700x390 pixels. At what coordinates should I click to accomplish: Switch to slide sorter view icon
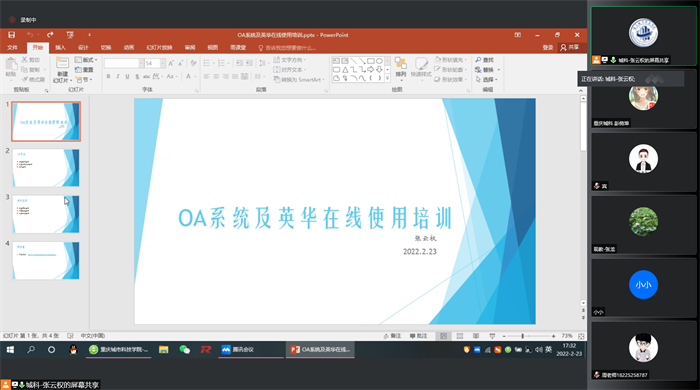click(x=460, y=336)
